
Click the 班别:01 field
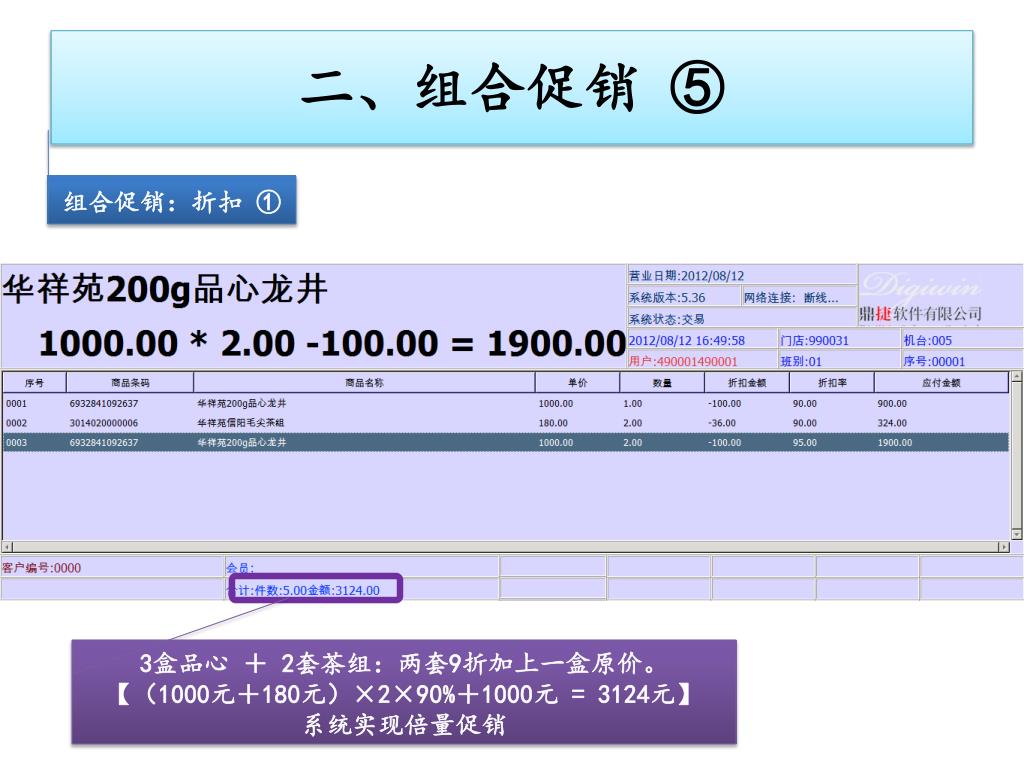coord(839,361)
